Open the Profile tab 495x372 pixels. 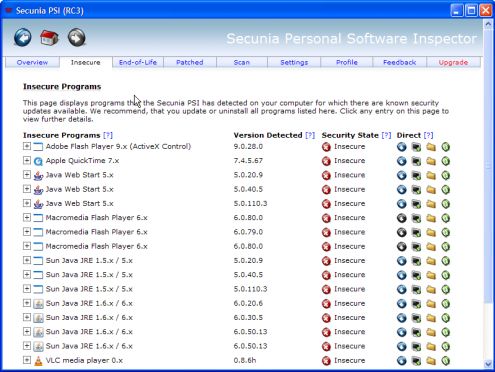[x=347, y=62]
